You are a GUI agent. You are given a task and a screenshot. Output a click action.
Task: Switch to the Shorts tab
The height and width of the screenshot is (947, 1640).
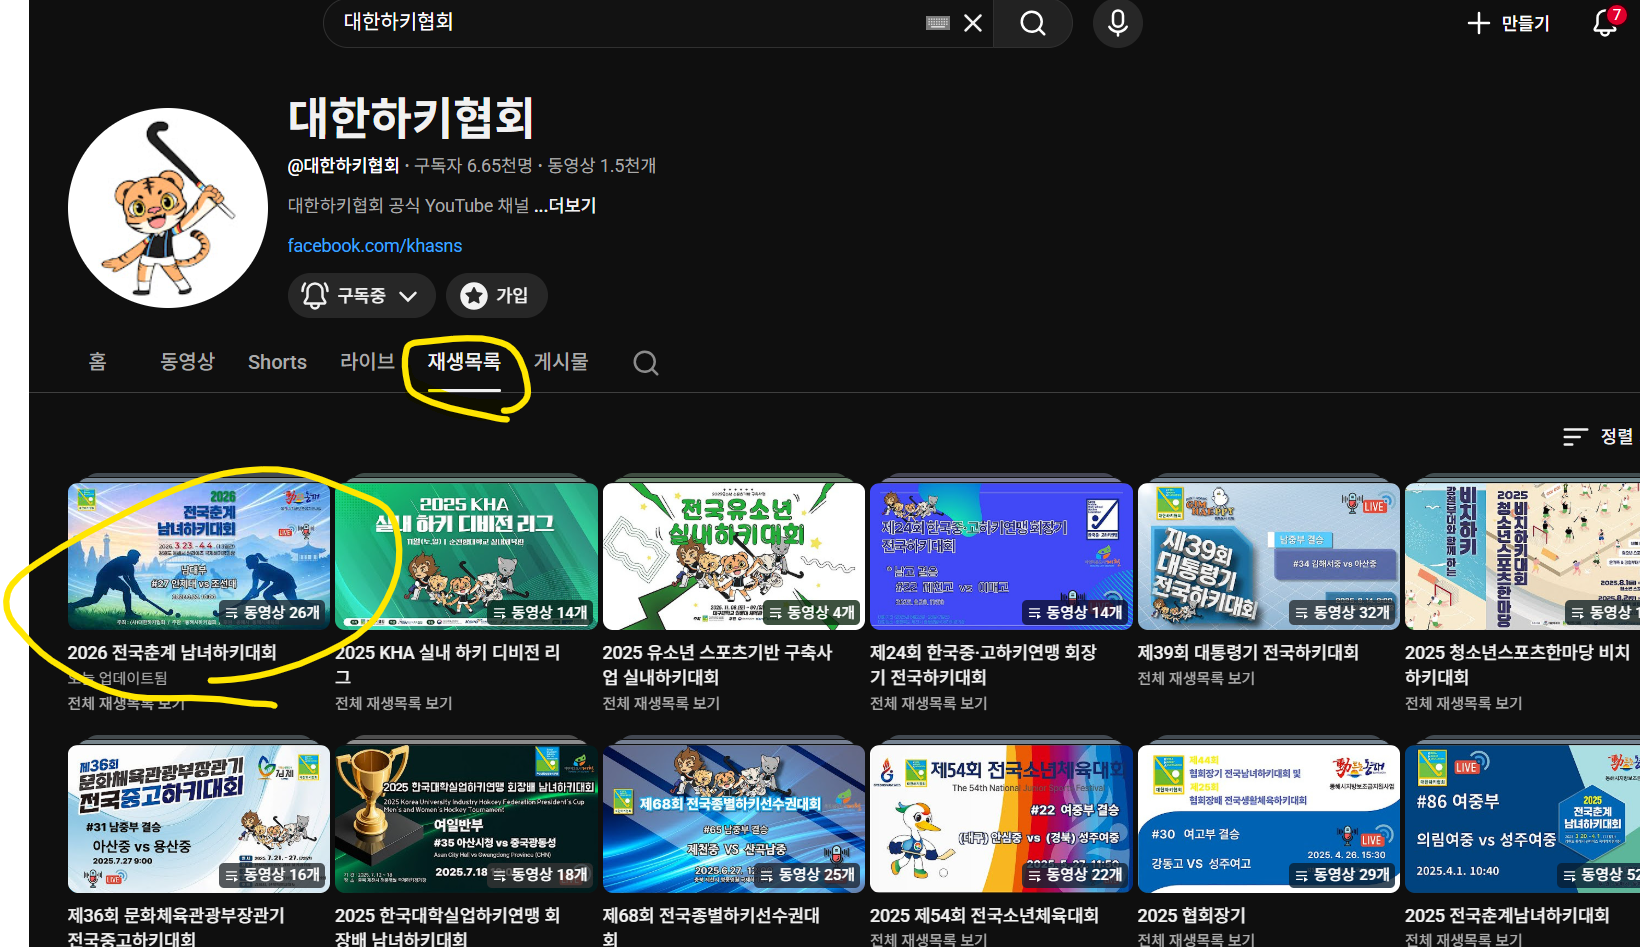(x=277, y=362)
